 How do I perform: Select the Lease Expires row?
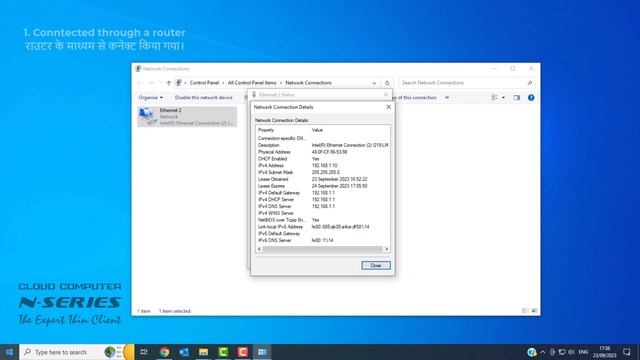click(x=322, y=186)
